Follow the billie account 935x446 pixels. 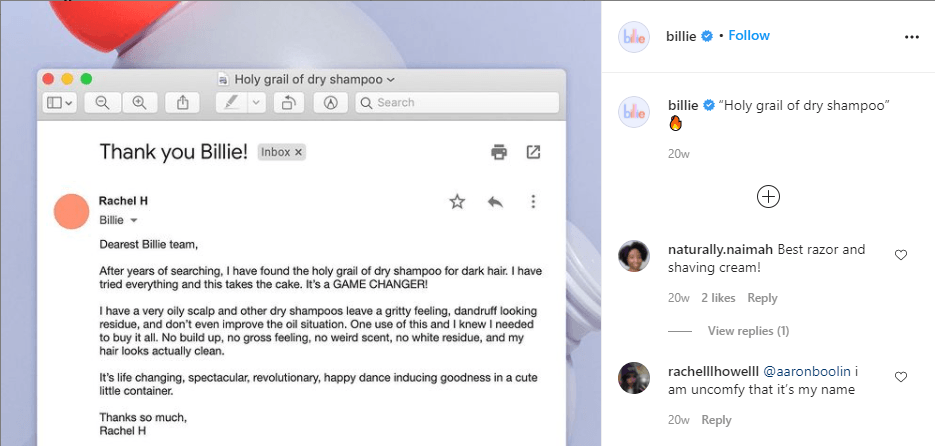(749, 36)
